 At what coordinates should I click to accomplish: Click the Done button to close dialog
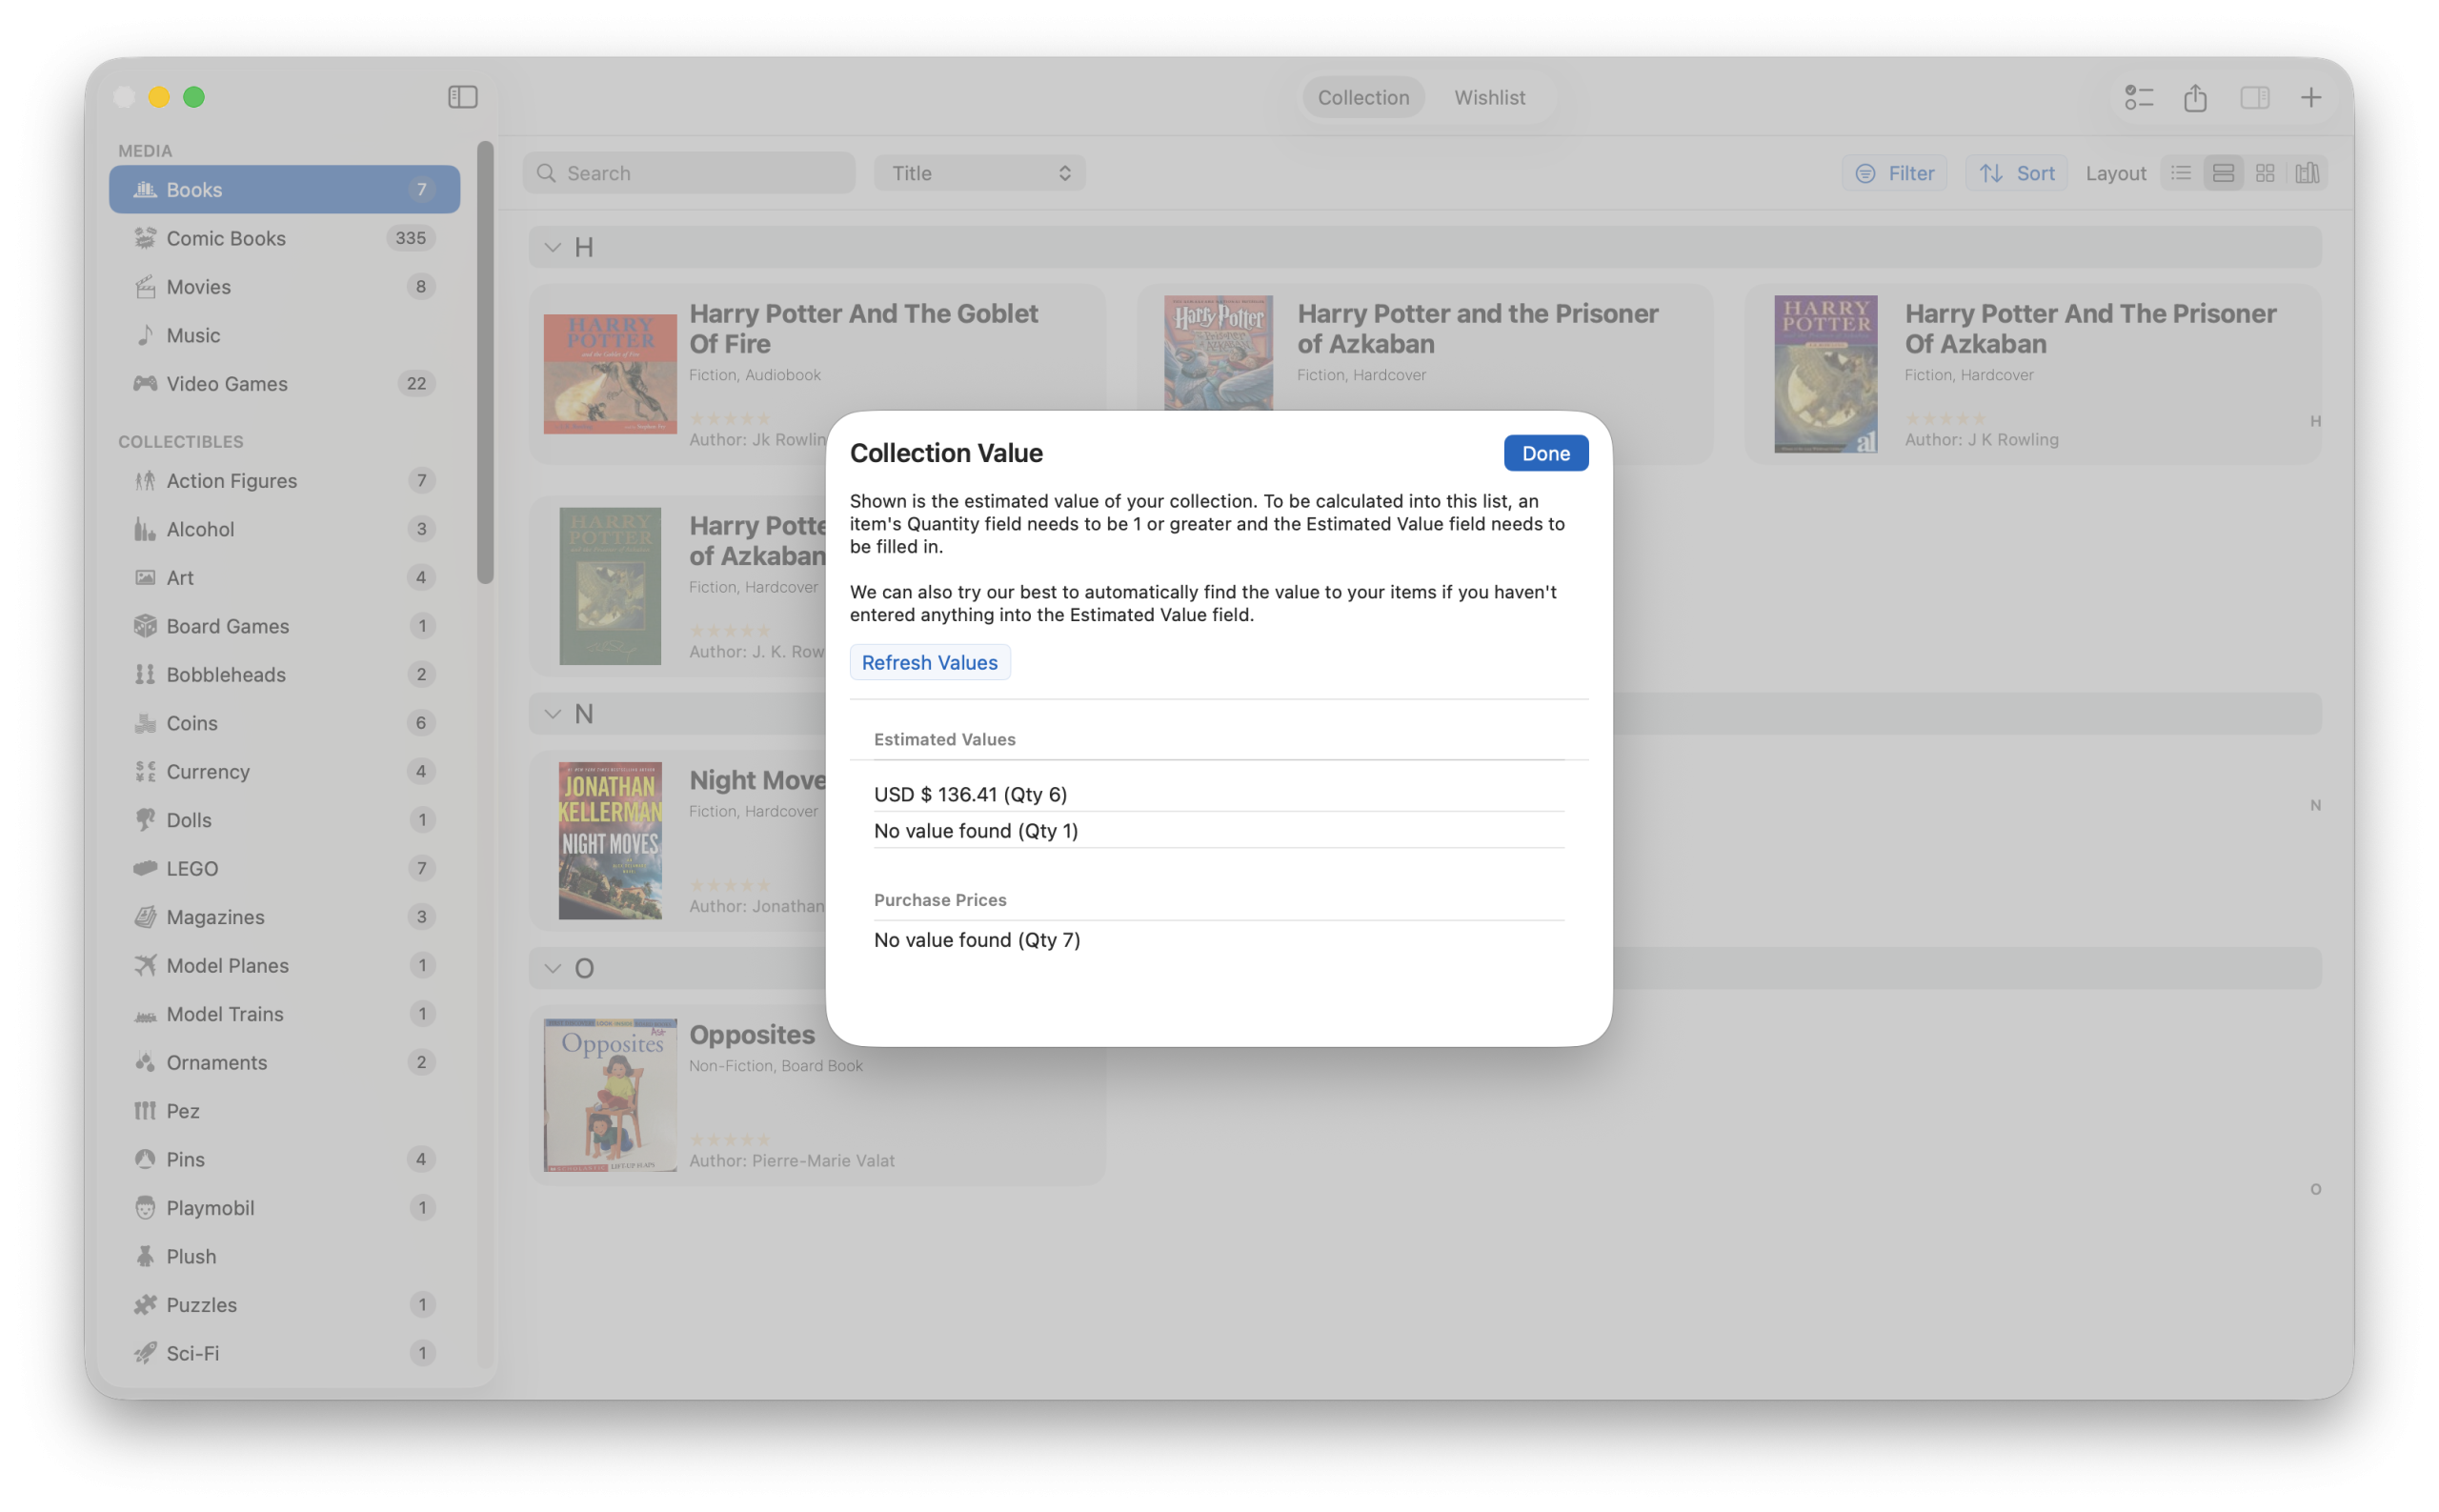[x=1544, y=453]
